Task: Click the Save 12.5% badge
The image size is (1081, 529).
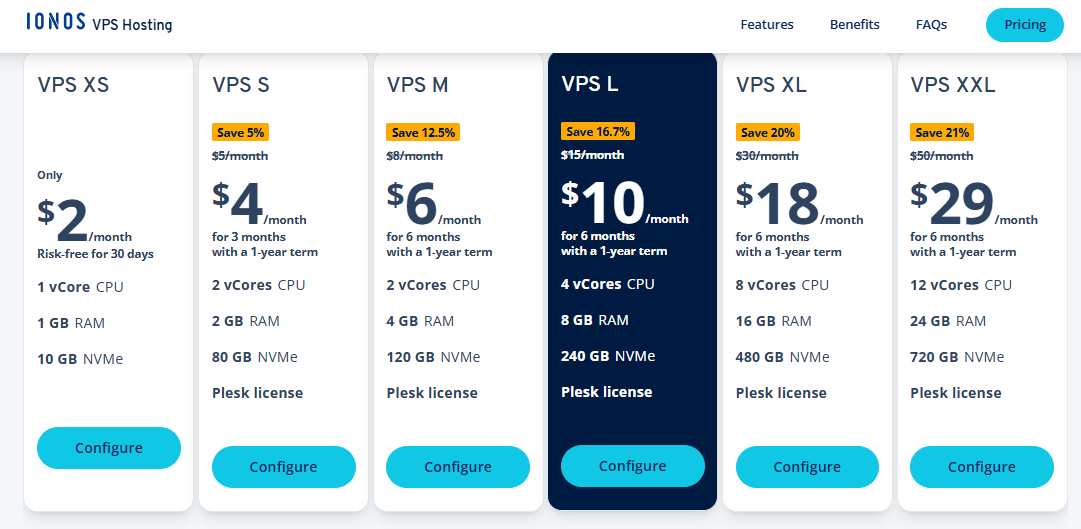Action: 423,132
